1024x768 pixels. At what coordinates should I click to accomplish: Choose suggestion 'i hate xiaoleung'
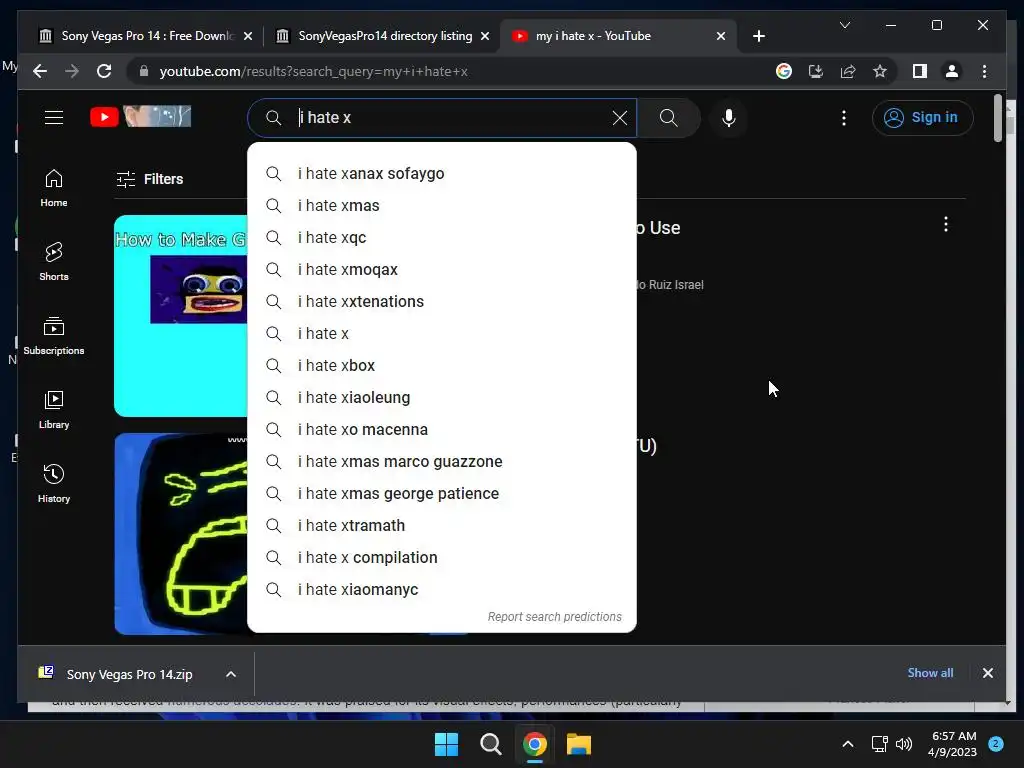coord(441,397)
